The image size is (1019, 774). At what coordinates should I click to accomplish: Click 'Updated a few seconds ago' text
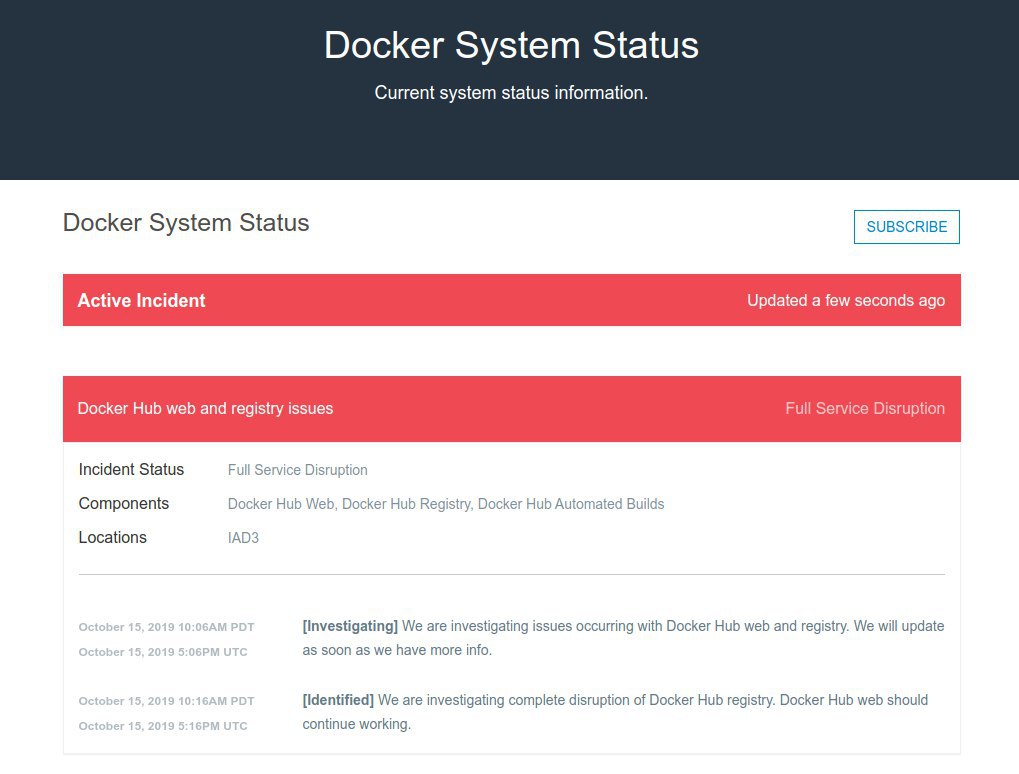(x=845, y=300)
